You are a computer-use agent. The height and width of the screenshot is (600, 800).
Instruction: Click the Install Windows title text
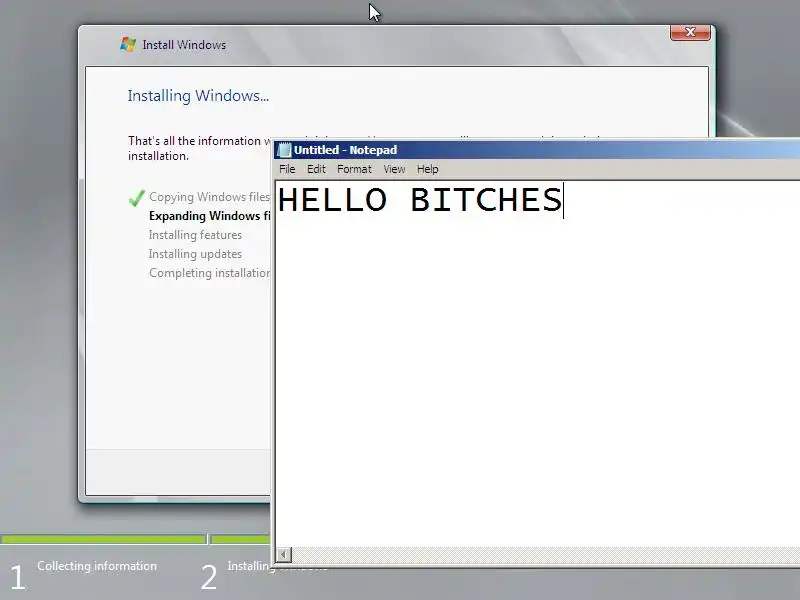pos(184,45)
